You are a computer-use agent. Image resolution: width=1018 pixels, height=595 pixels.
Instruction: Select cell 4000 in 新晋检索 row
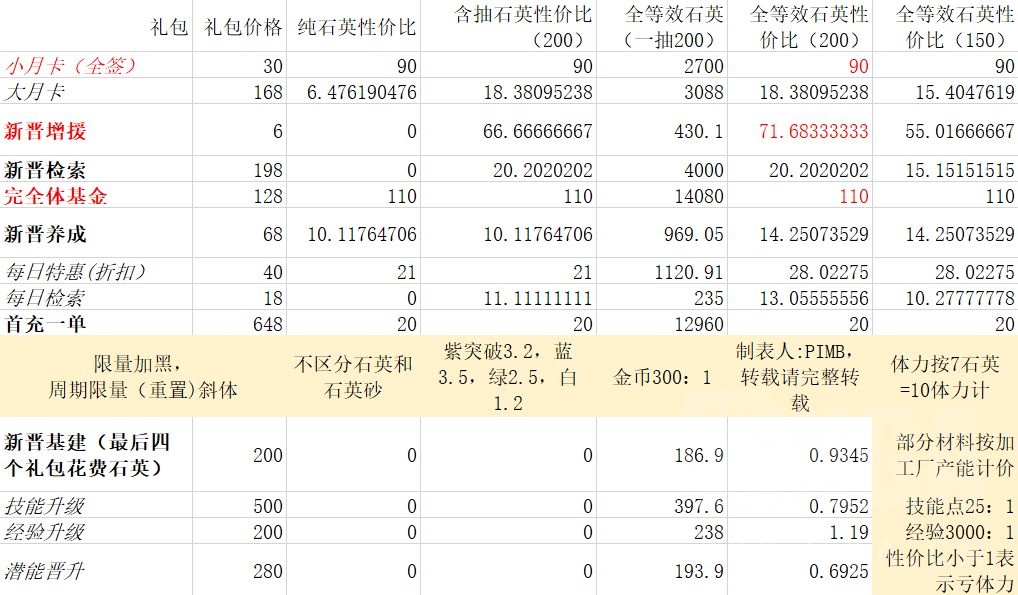point(662,169)
